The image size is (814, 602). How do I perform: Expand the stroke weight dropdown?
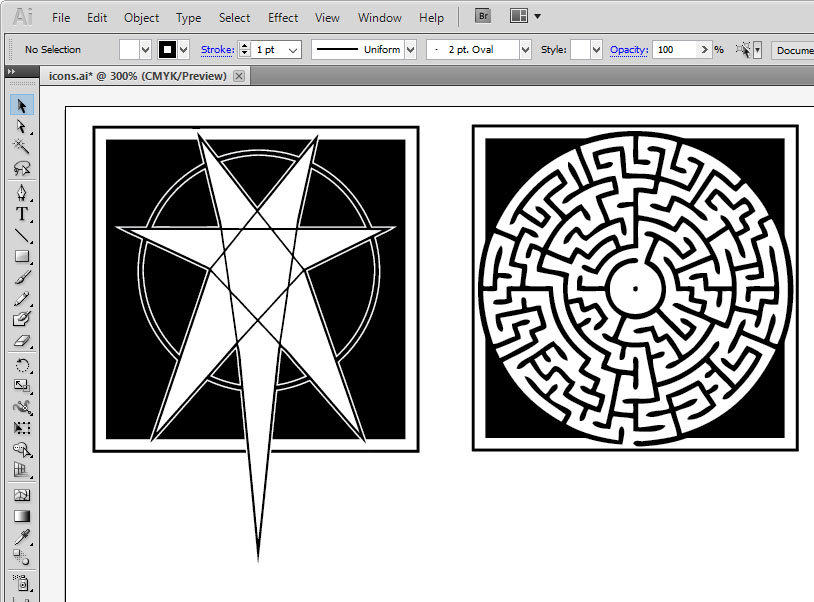(x=293, y=50)
